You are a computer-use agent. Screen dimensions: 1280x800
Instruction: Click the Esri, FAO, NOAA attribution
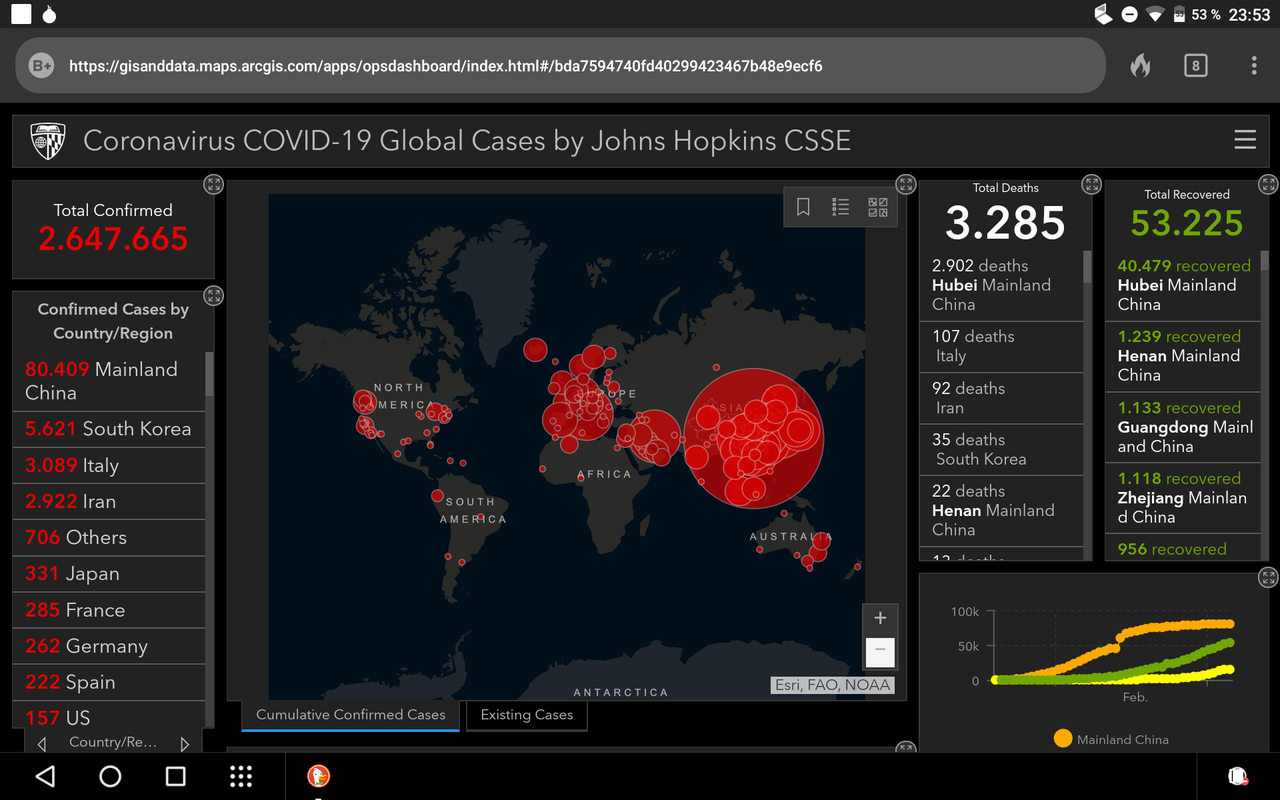[832, 685]
